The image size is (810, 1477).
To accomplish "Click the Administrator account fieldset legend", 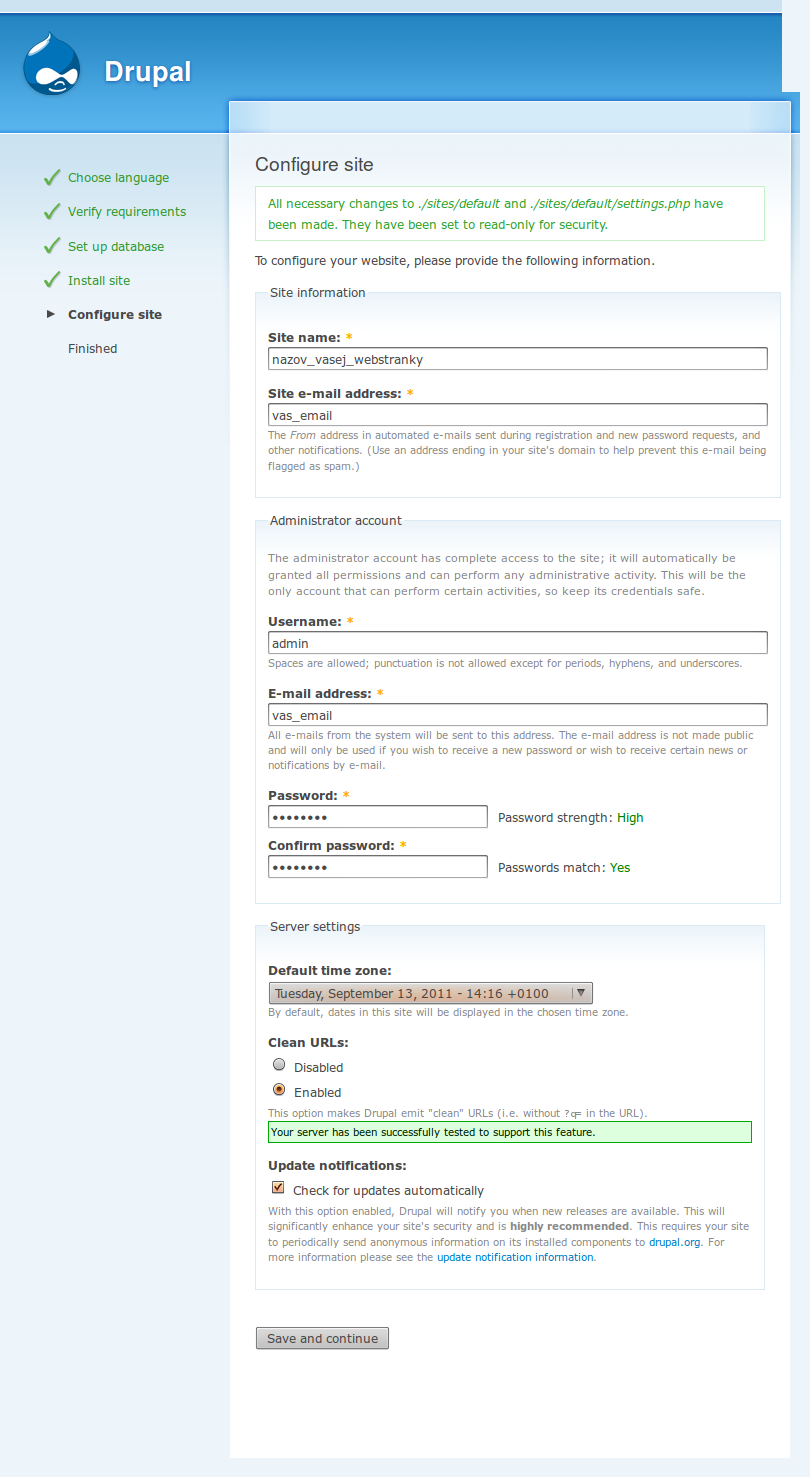I will pyautogui.click(x=336, y=521).
